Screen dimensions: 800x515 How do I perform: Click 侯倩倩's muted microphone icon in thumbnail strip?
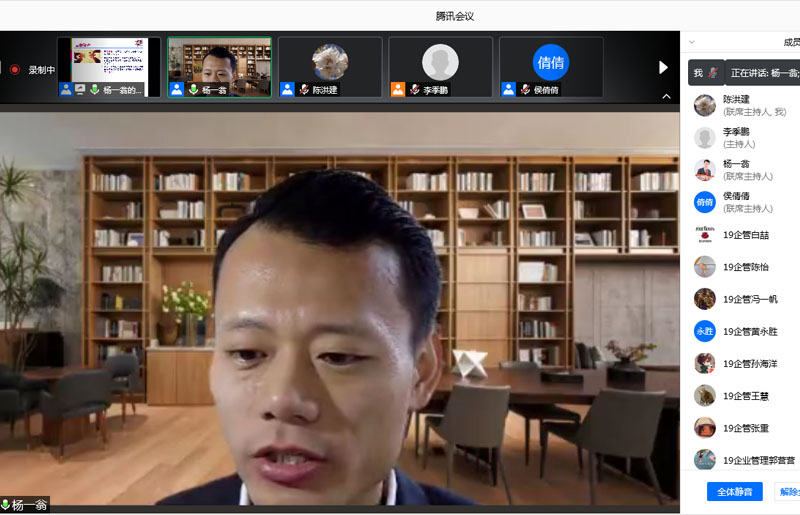pyautogui.click(x=524, y=89)
